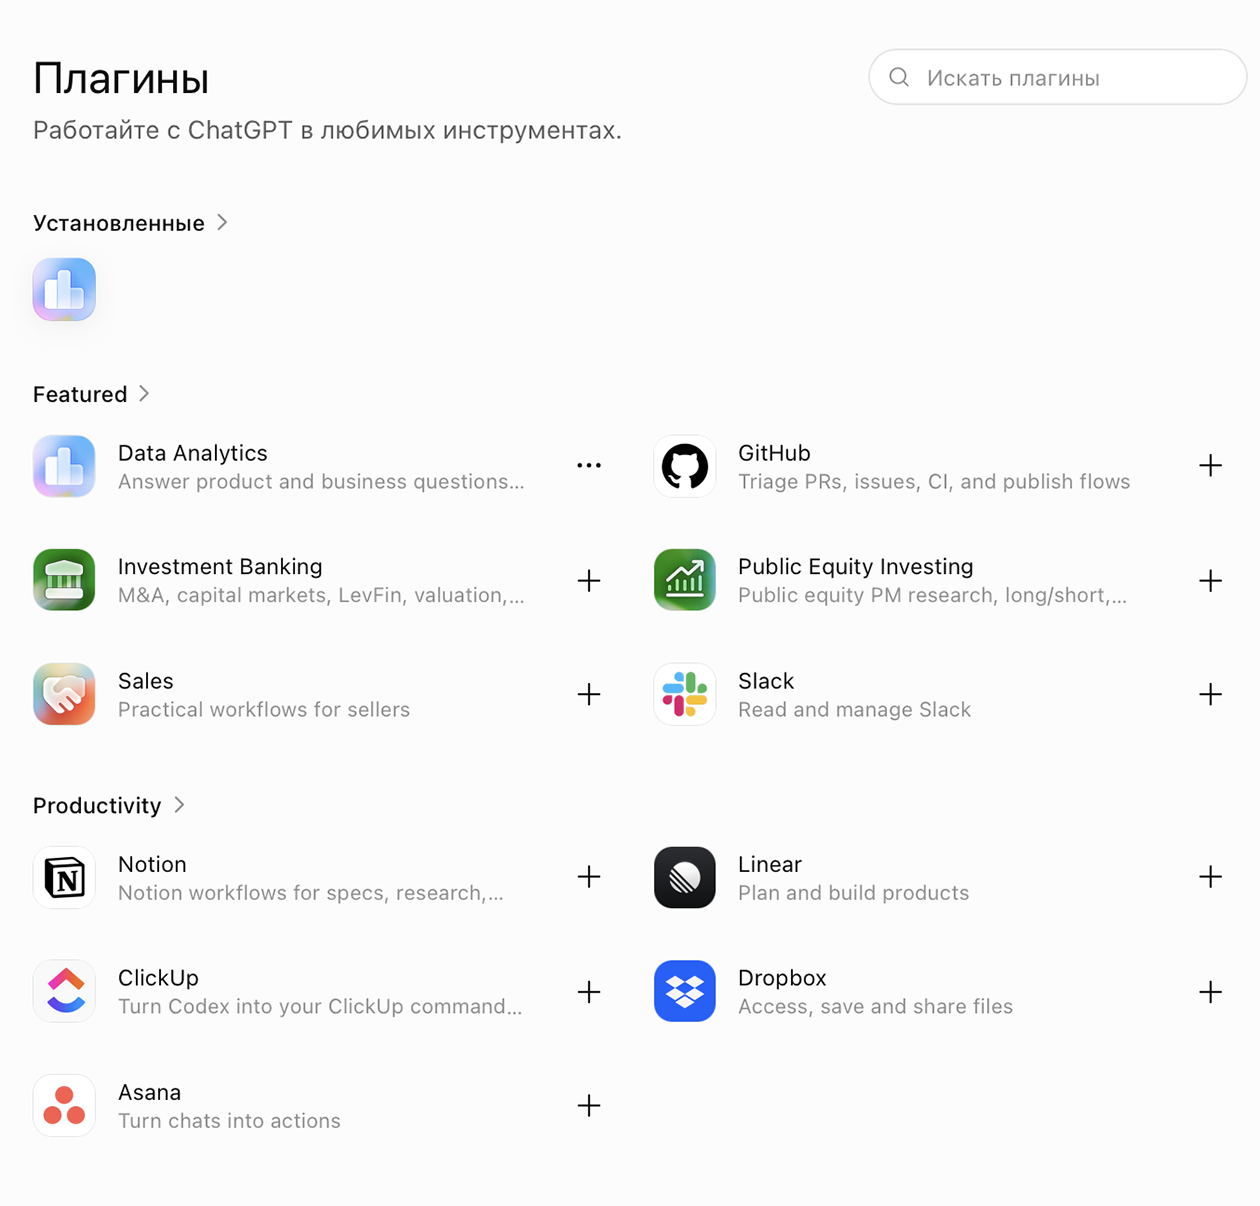Open the Linear plugin title

tap(770, 864)
